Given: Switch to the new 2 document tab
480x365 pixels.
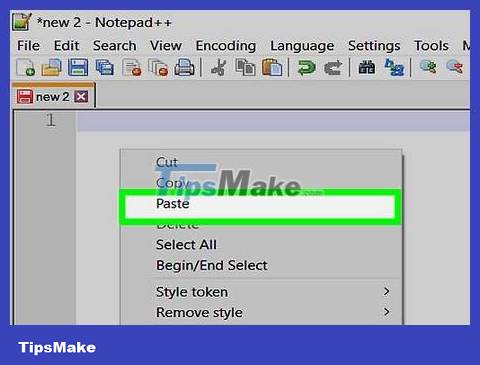Looking at the screenshot, I should 53,96.
